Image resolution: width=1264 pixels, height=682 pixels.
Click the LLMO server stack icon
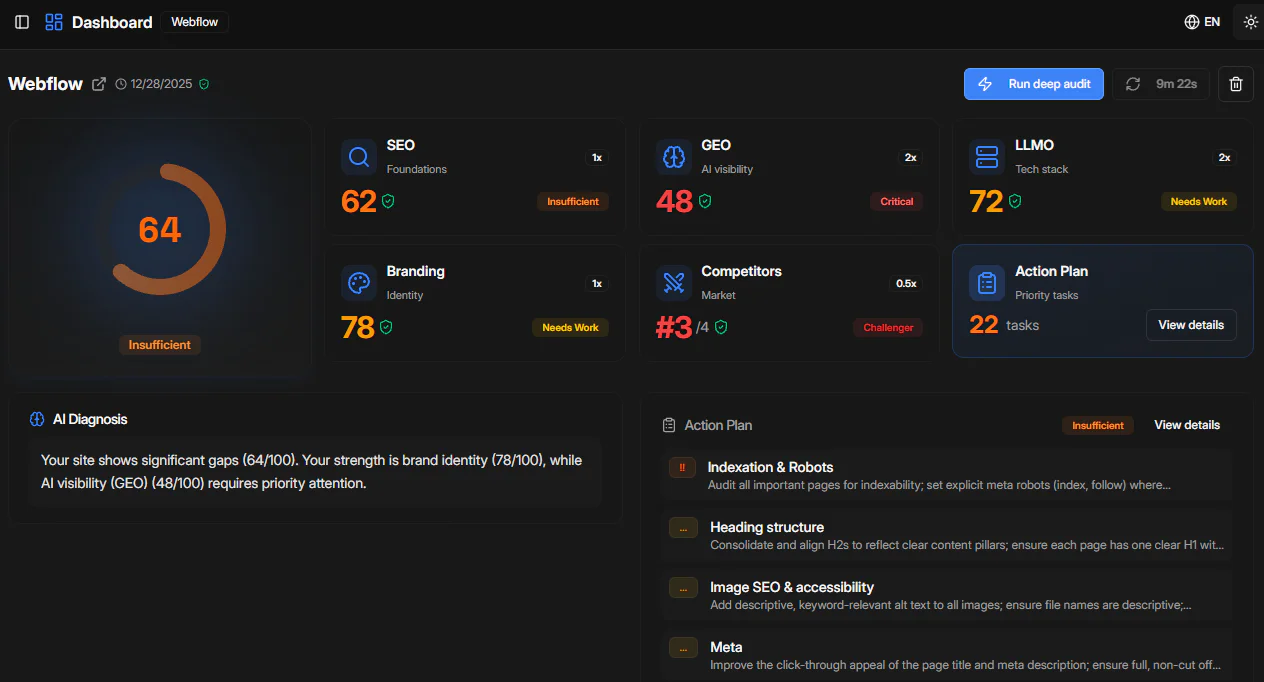tap(987, 157)
